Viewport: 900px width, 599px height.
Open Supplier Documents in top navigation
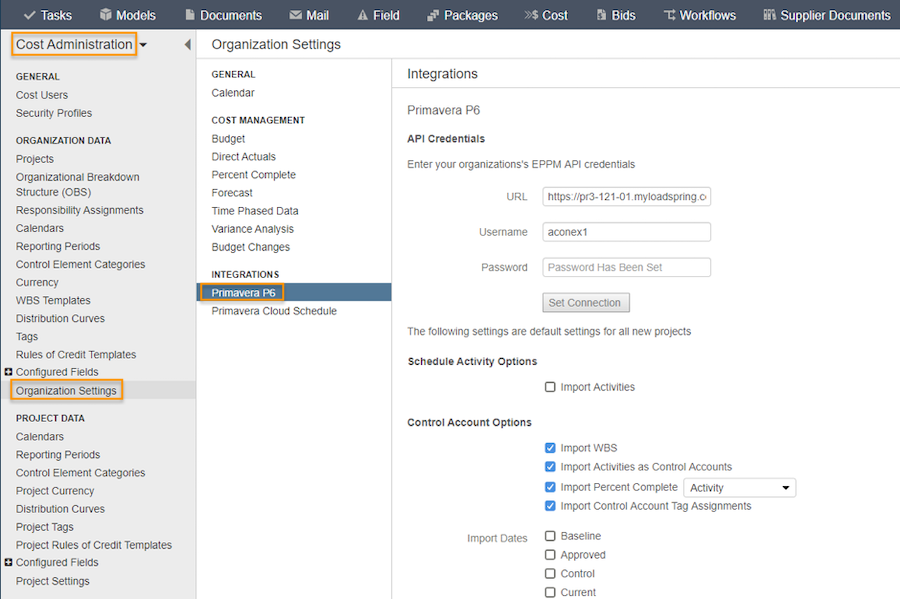tap(827, 15)
